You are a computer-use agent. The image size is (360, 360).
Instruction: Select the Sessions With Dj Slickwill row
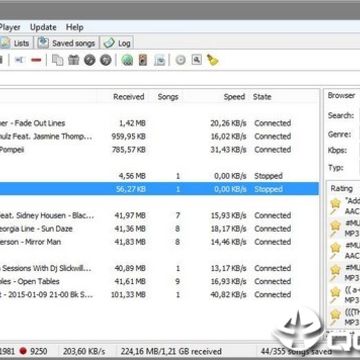coord(159,268)
